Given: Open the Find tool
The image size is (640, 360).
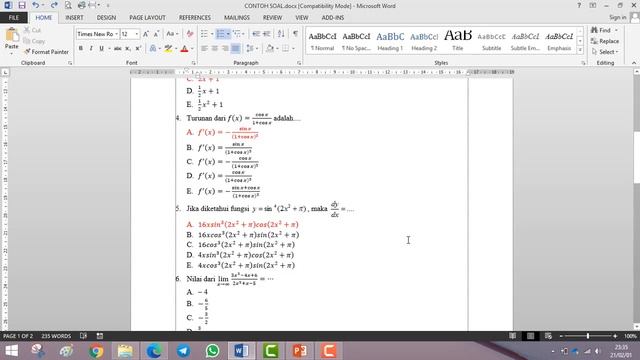Looking at the screenshot, I should point(601,30).
